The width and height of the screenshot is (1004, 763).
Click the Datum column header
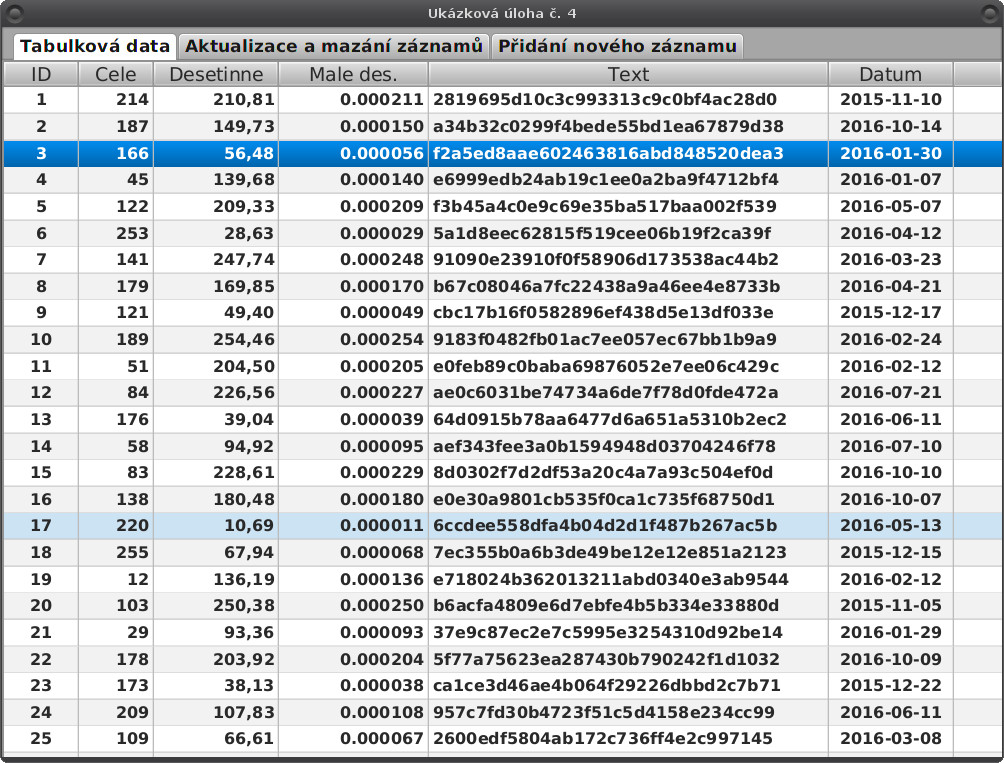(x=891, y=74)
